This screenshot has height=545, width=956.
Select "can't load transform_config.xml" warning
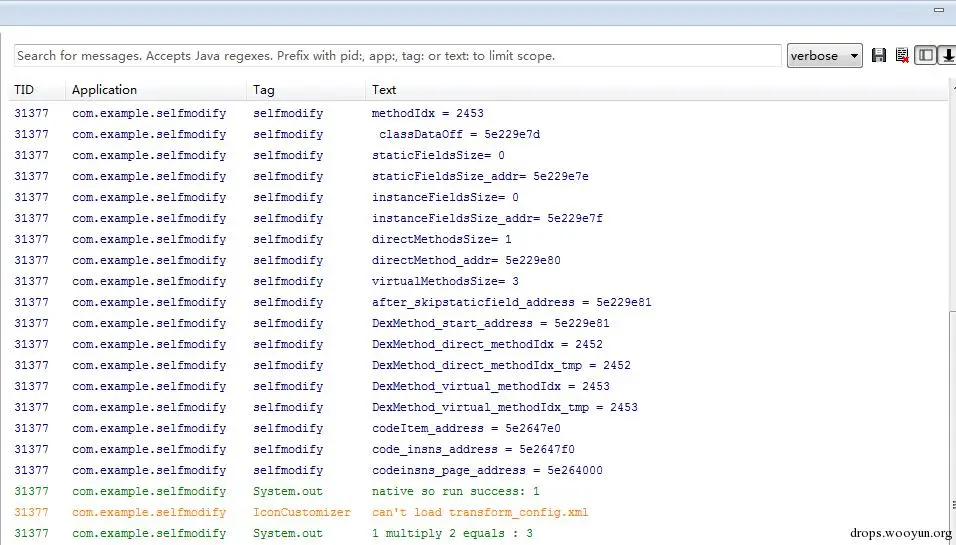(x=480, y=513)
